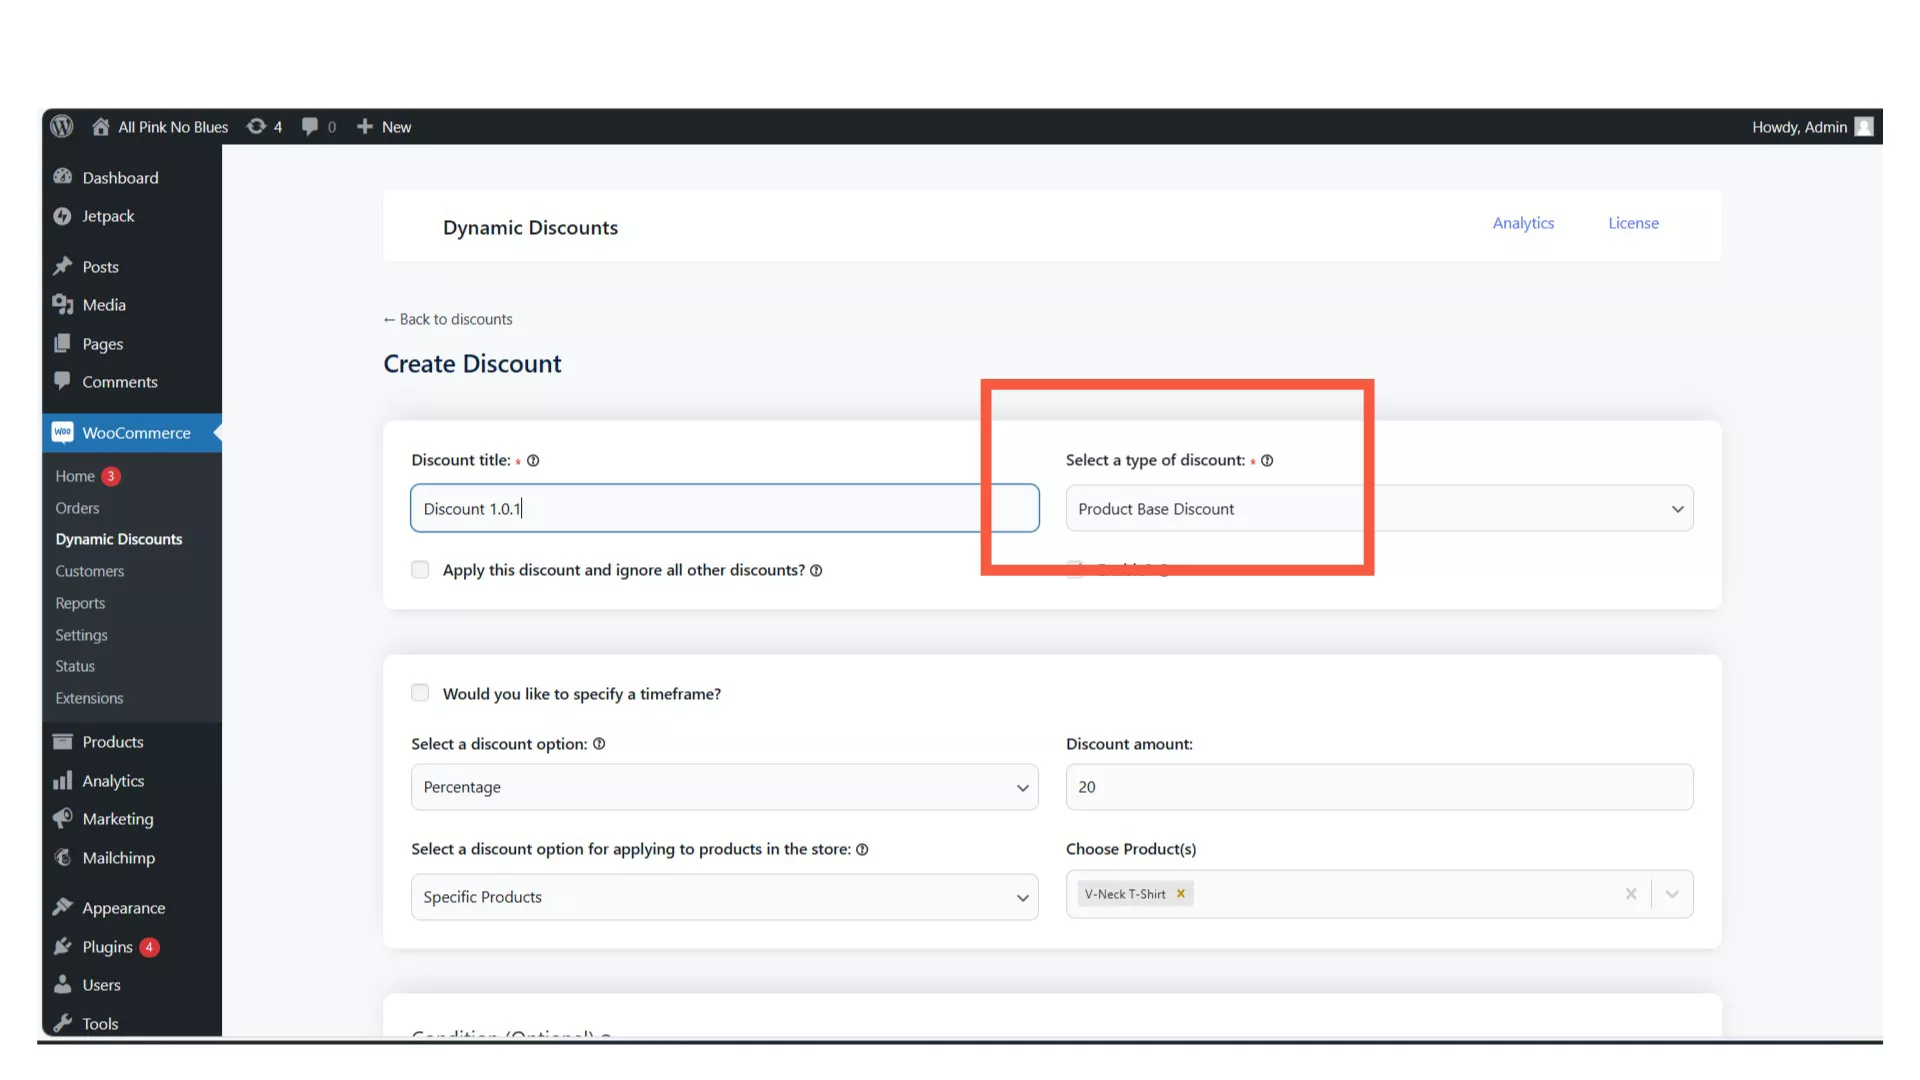
Task: Click the WordPress logo icon in toolbar
Action: (x=62, y=125)
